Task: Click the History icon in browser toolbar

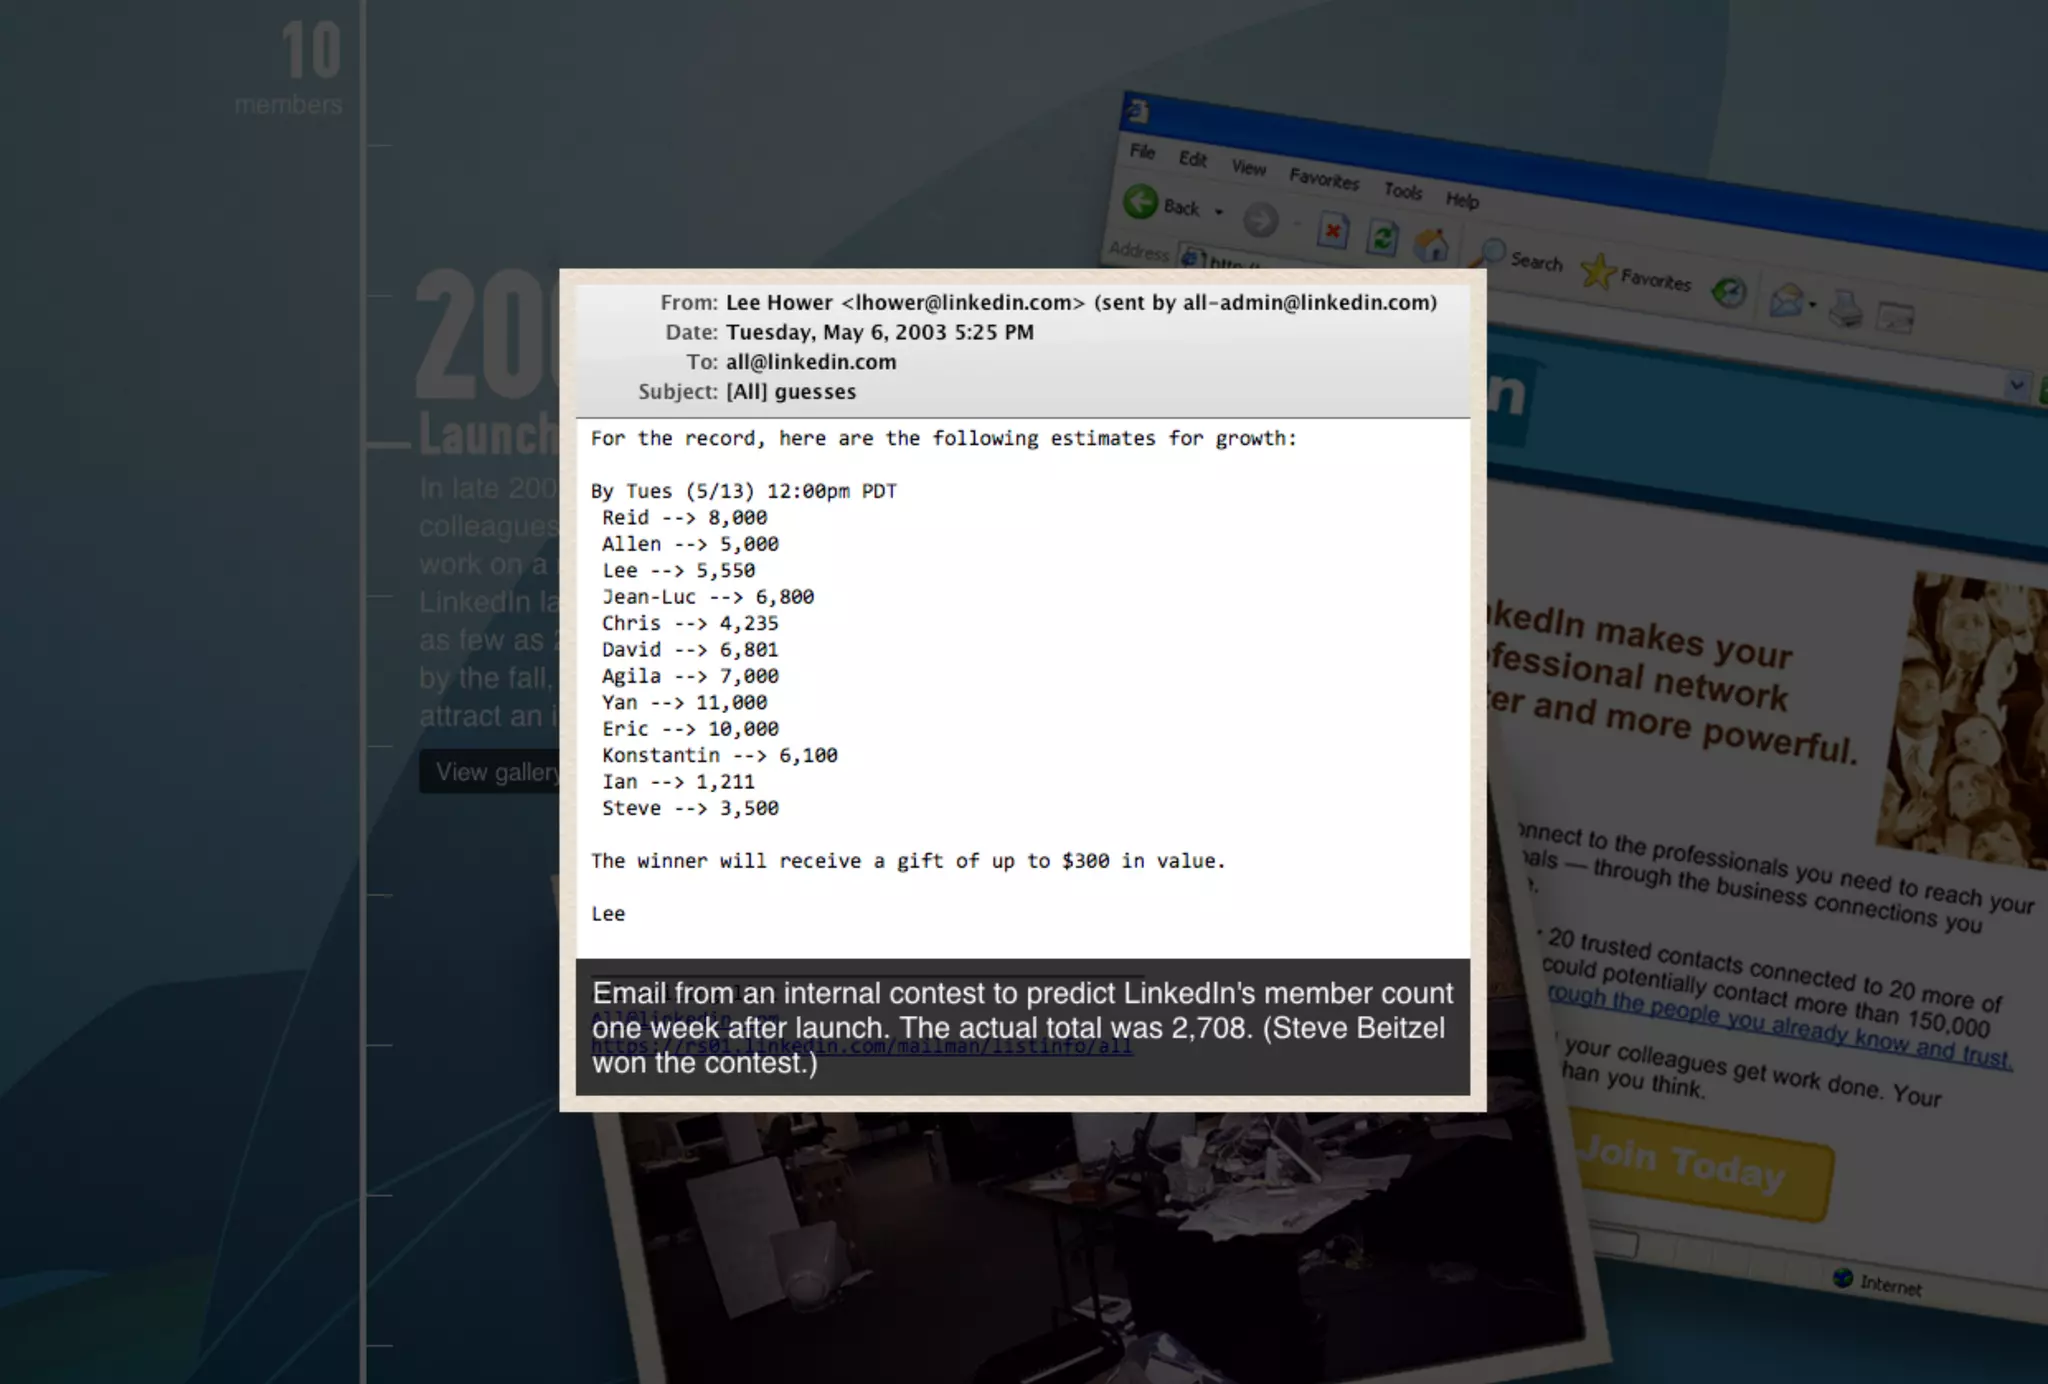Action: coord(1729,291)
